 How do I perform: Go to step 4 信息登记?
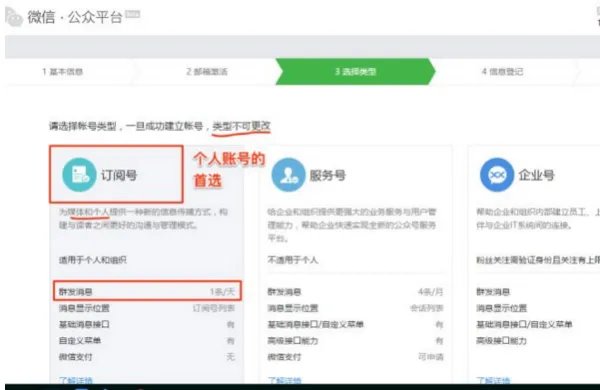coord(502,72)
